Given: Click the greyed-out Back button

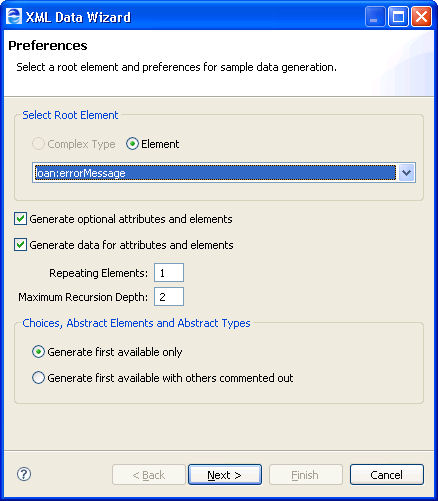Looking at the screenshot, I should point(149,475).
